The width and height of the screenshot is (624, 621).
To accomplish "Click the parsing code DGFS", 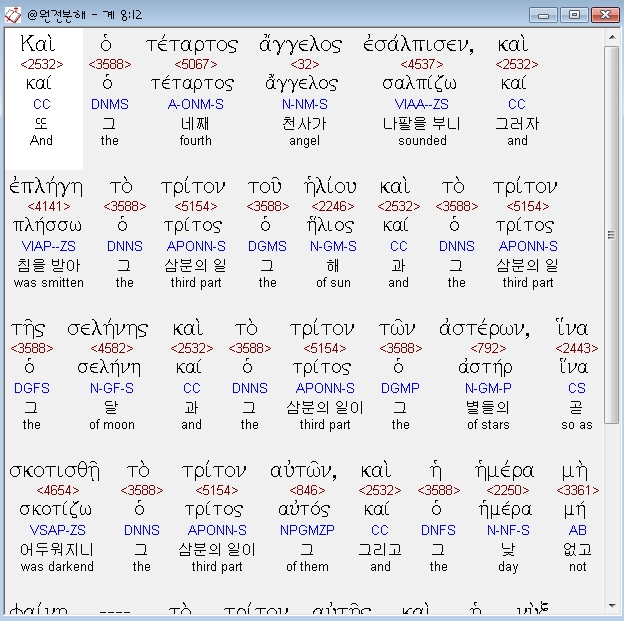I will (32, 388).
